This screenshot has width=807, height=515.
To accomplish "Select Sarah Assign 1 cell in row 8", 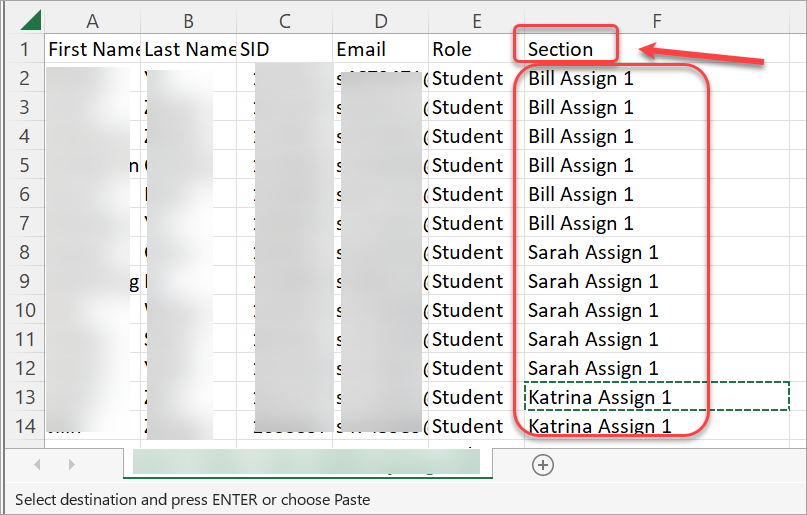I will point(657,252).
